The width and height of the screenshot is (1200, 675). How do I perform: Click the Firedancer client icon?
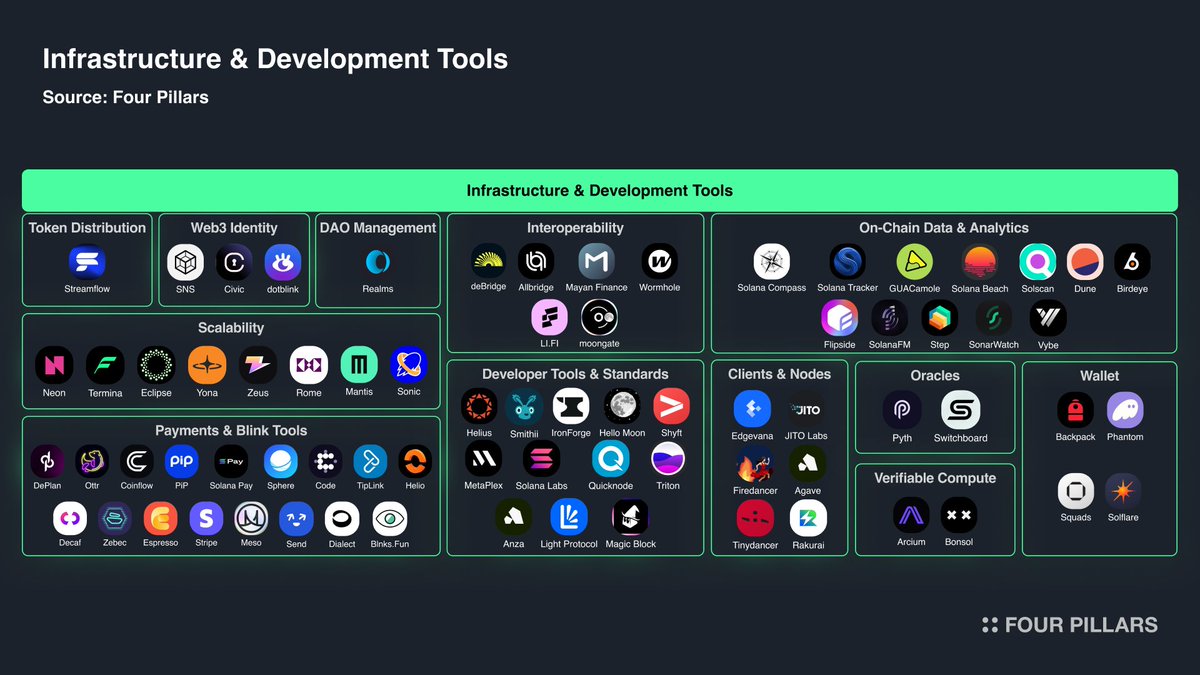[x=753, y=465]
